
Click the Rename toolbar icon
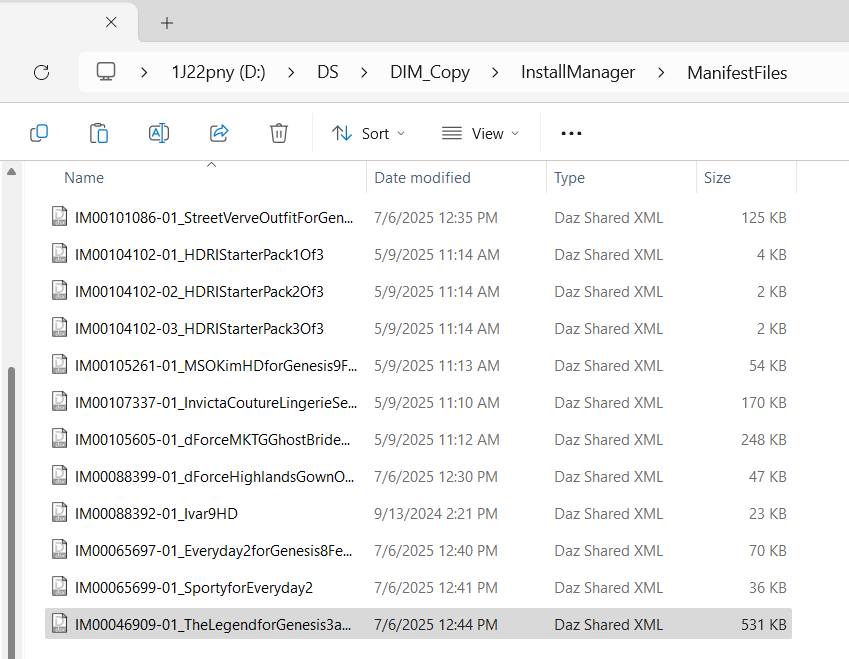(159, 133)
